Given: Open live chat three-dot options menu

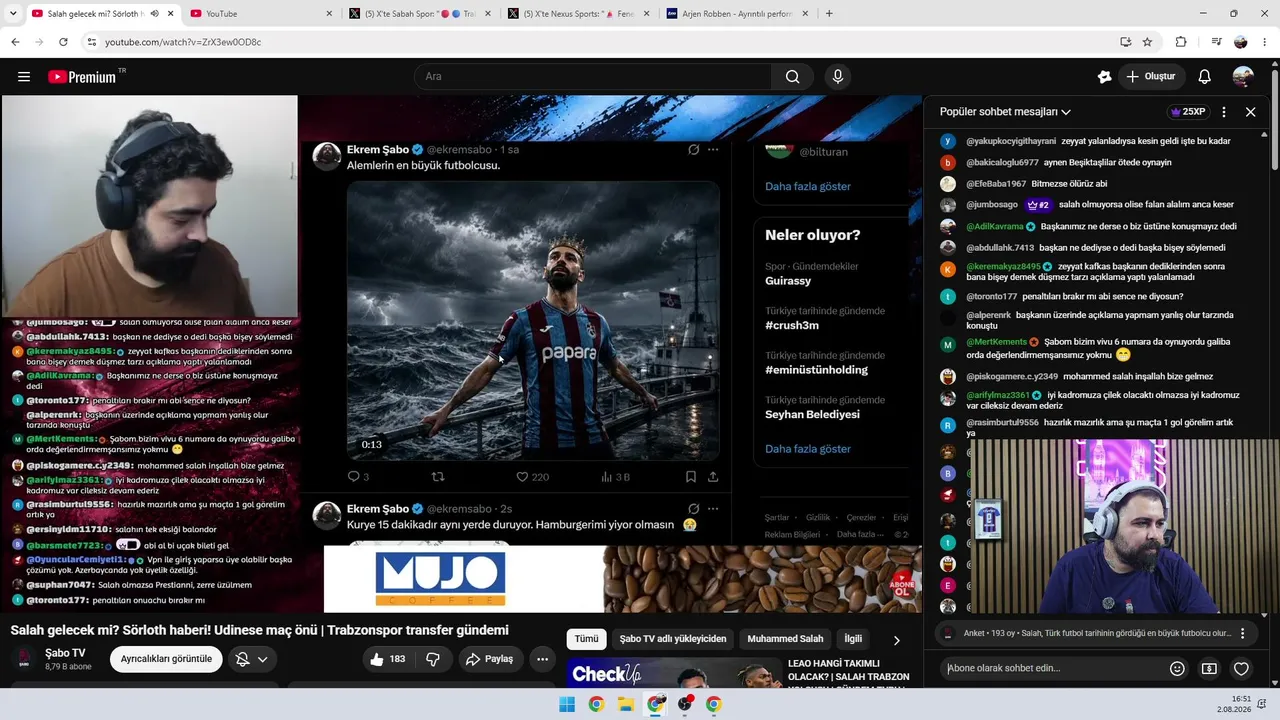Looking at the screenshot, I should pyautogui.click(x=1222, y=112).
